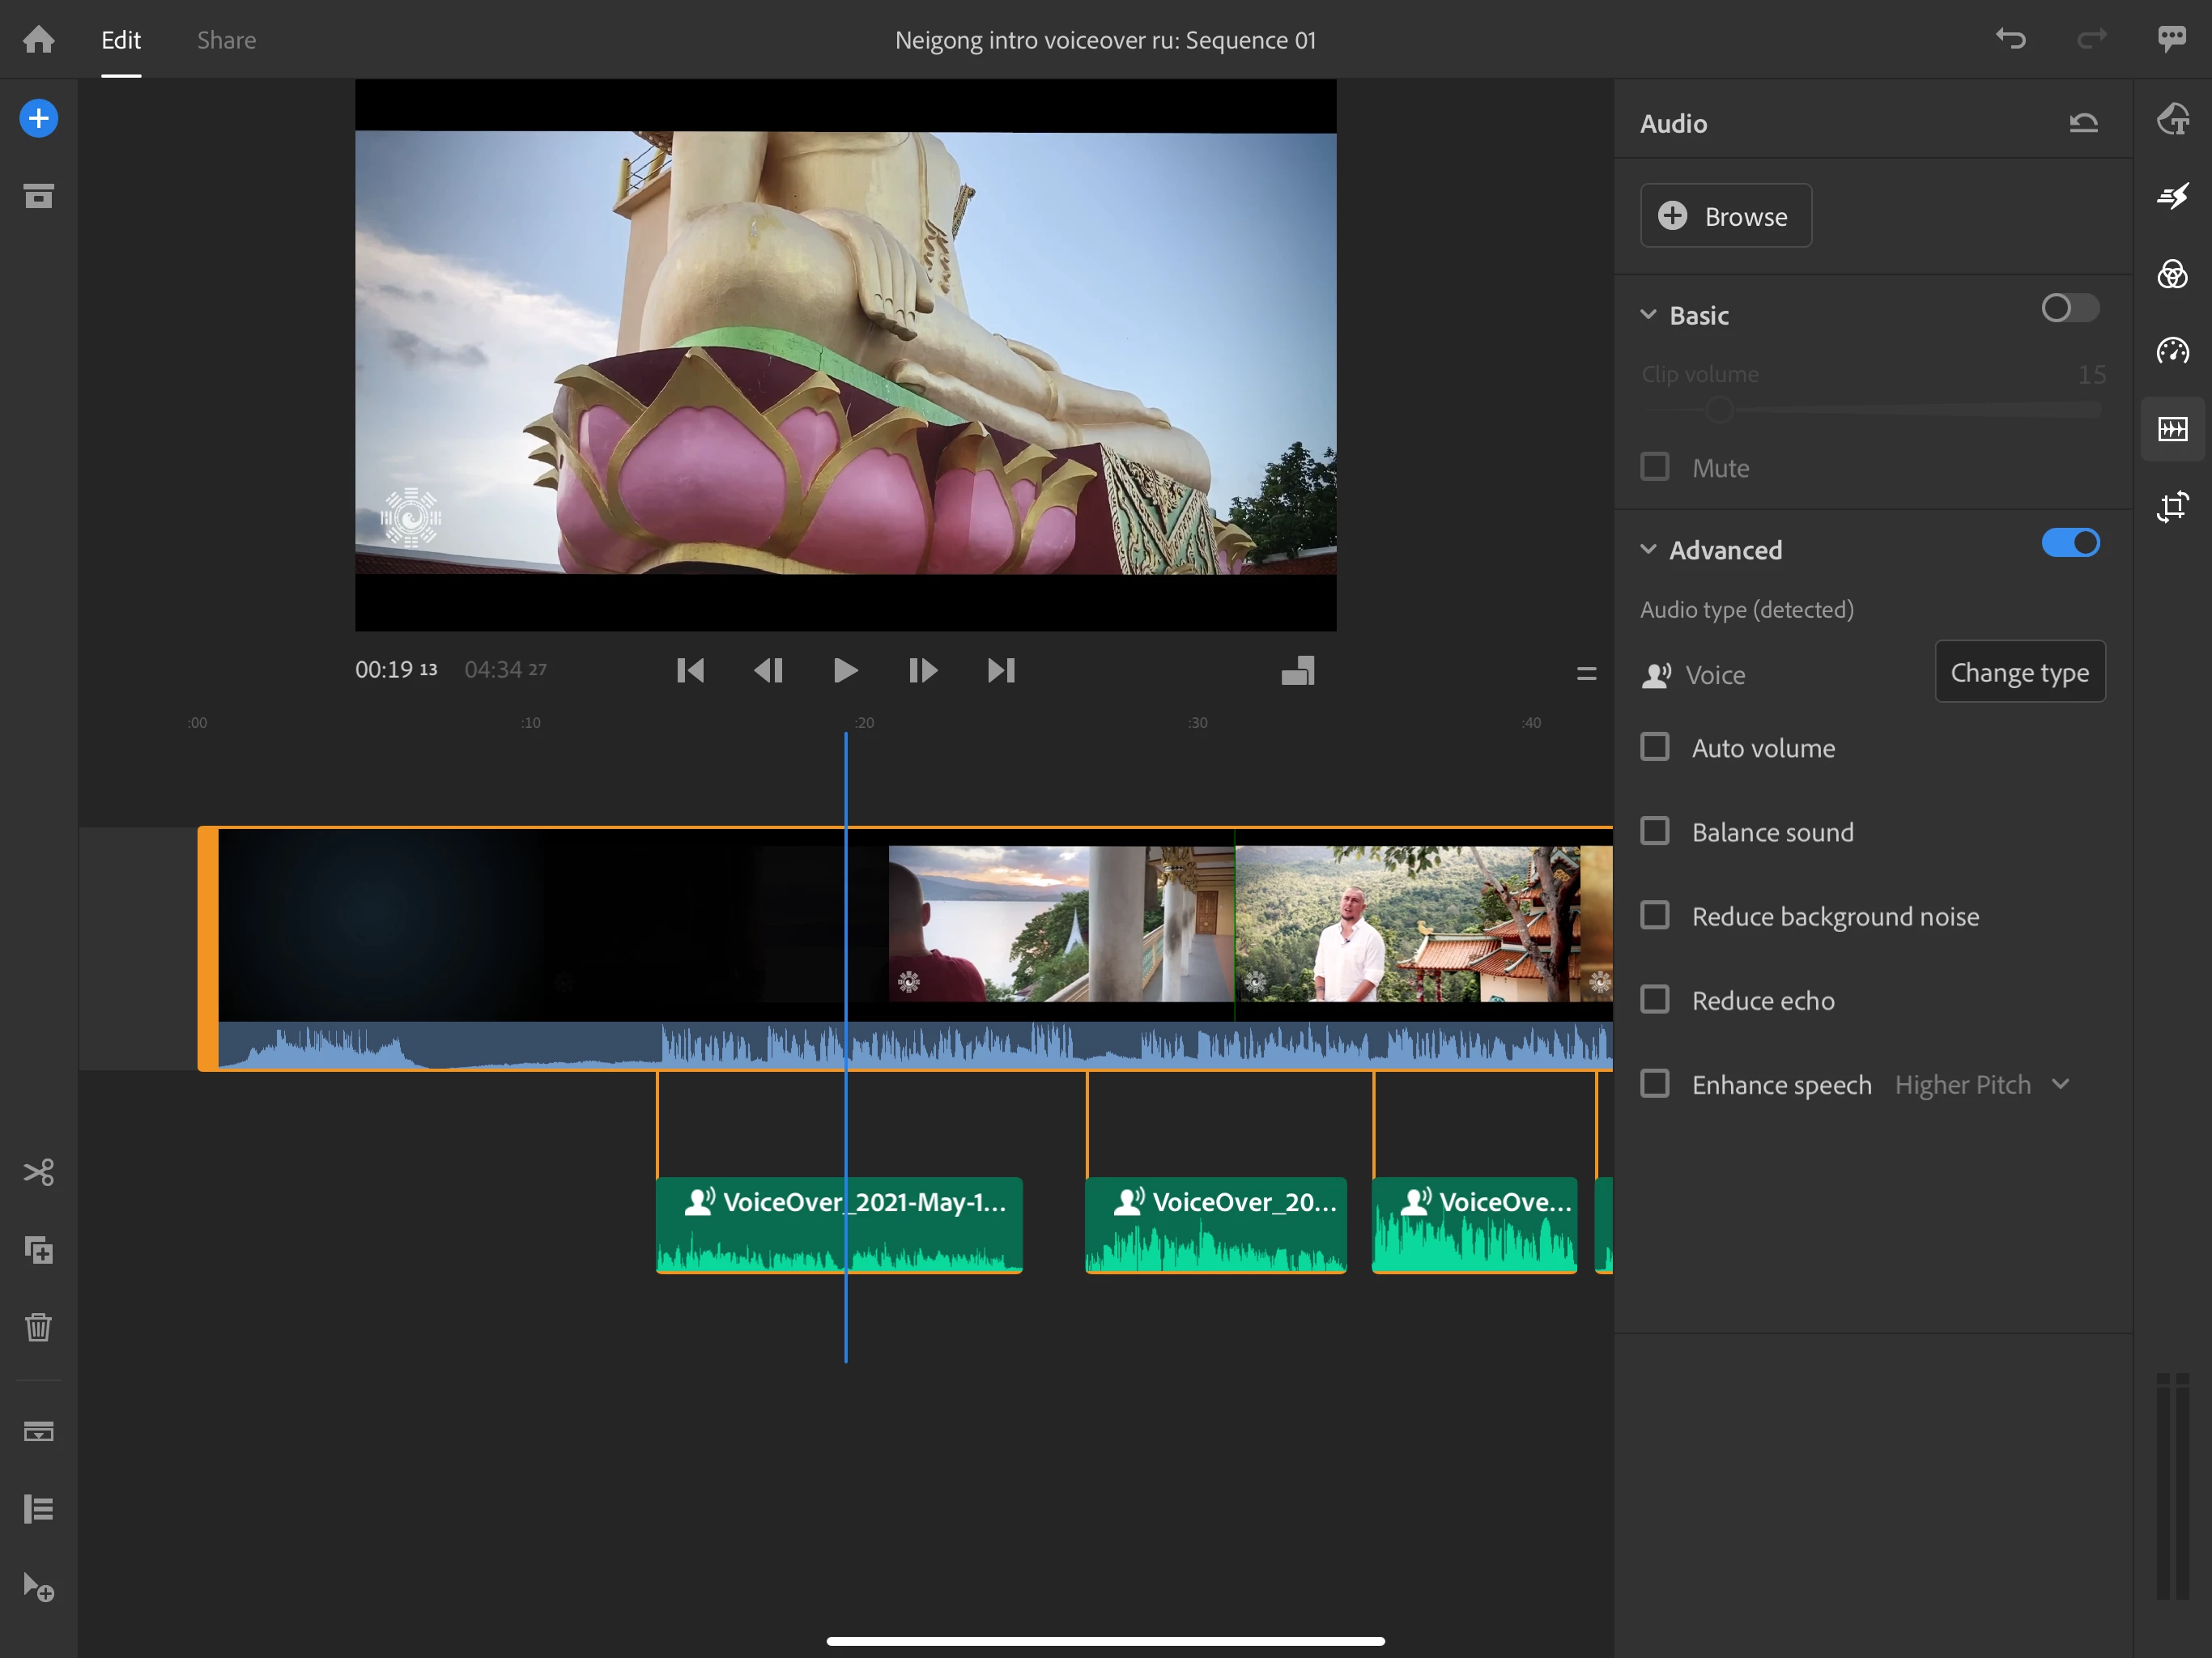This screenshot has width=2212, height=1658.
Task: Enable Reduce background noise checkbox
Action: click(x=1655, y=916)
